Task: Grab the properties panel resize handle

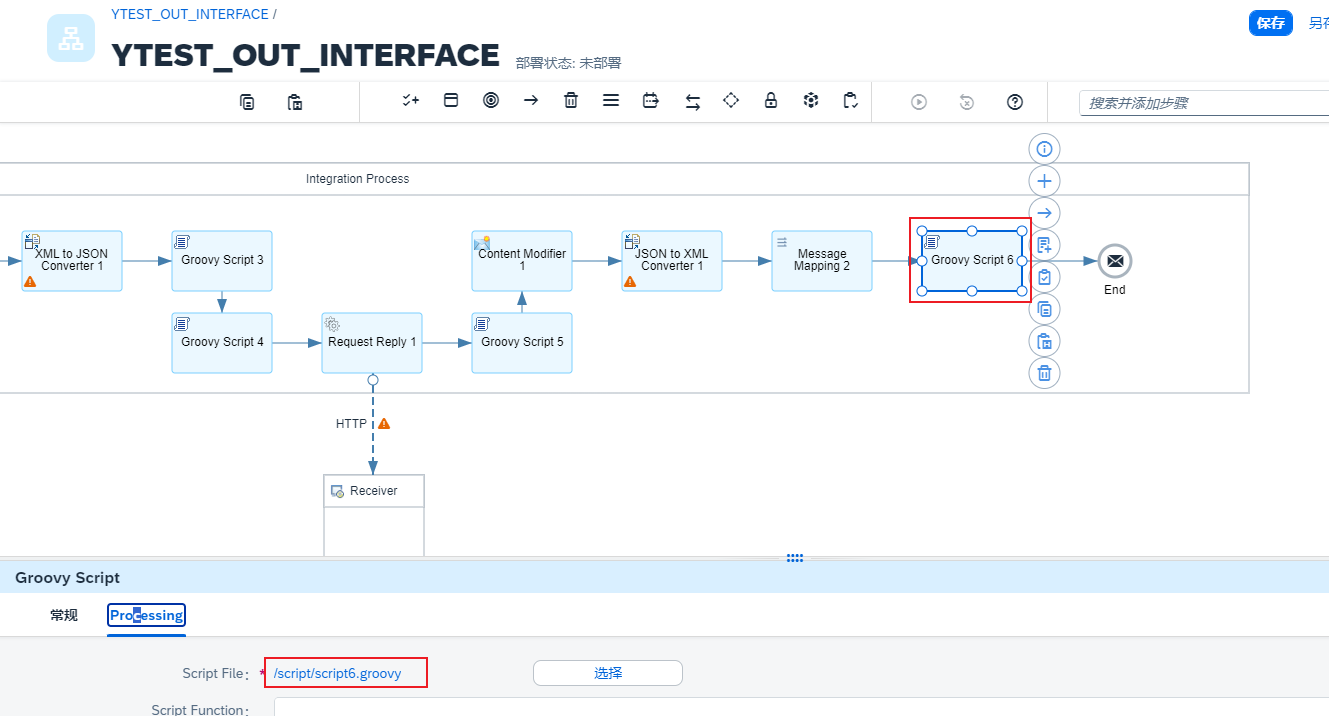Action: (x=795, y=558)
